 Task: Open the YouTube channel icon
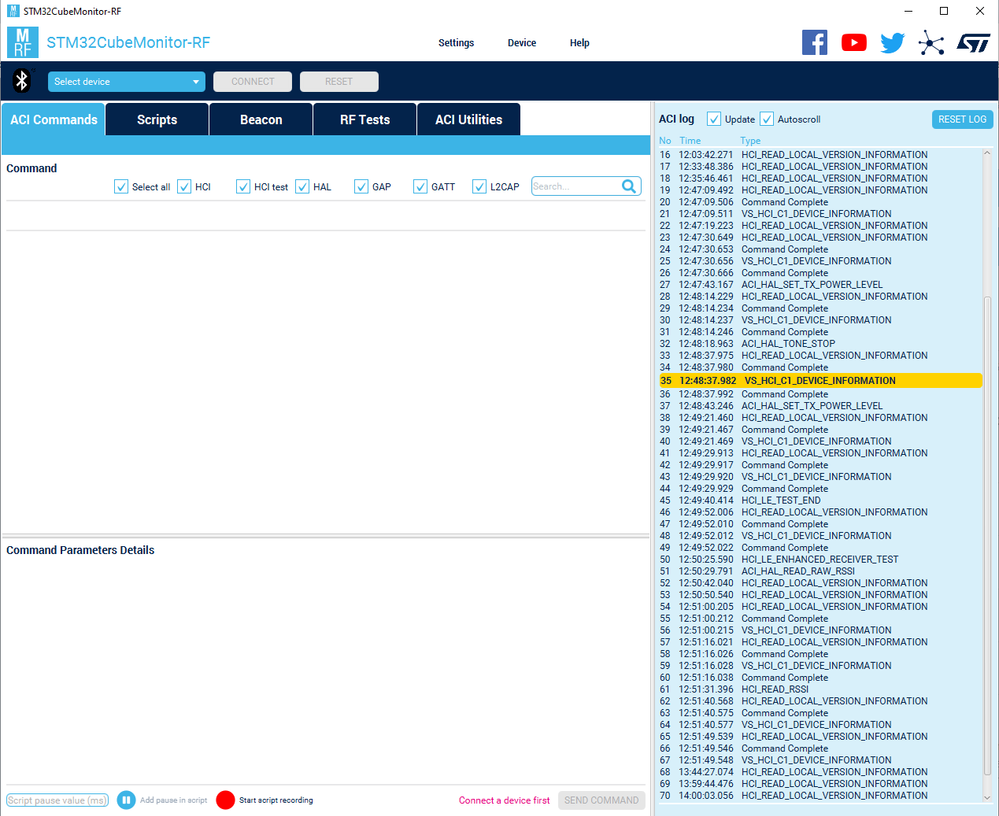pyautogui.click(x=854, y=43)
